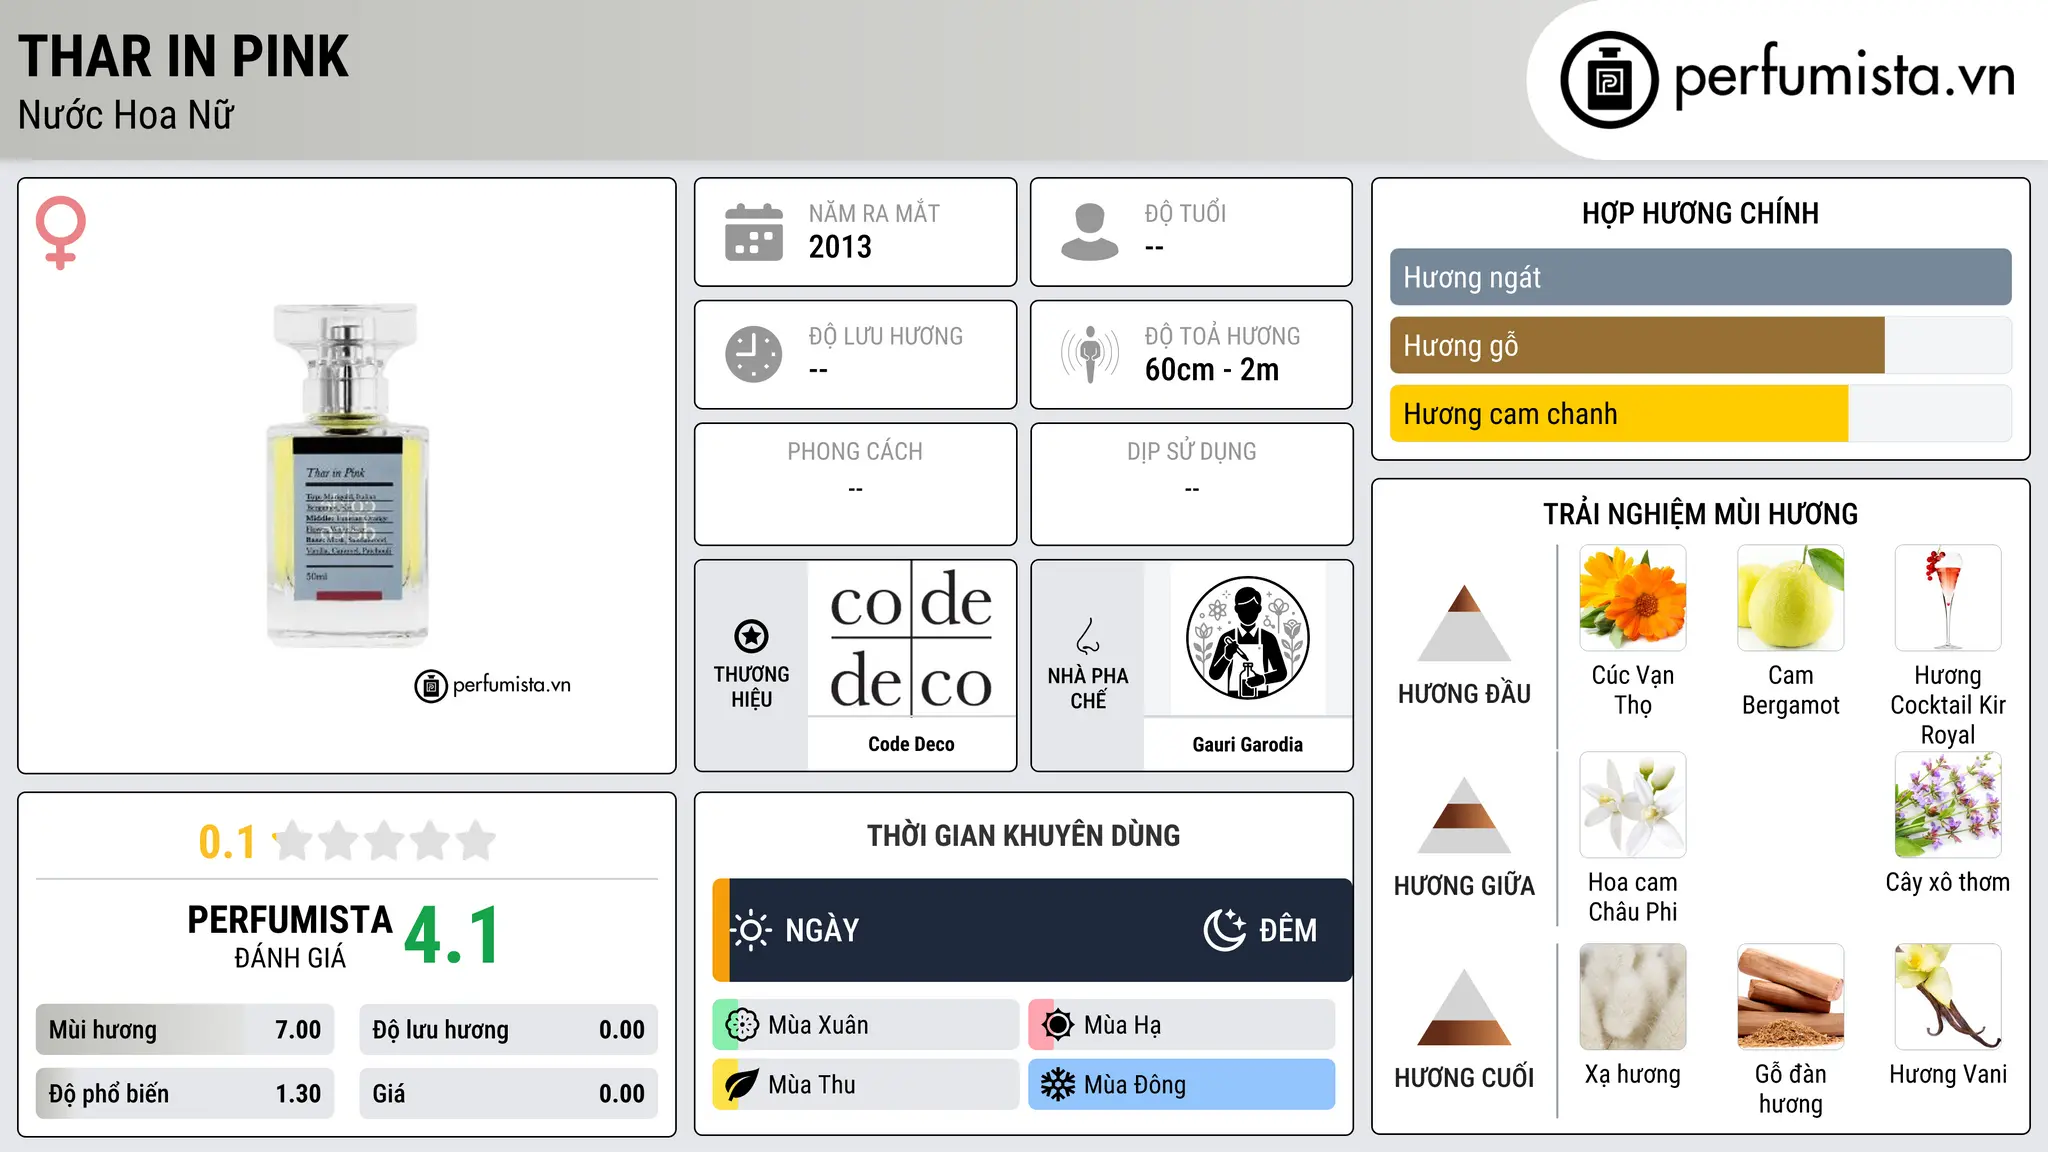The width and height of the screenshot is (2048, 1152).
Task: Click the moon icon beside Đêm
Action: (1224, 930)
